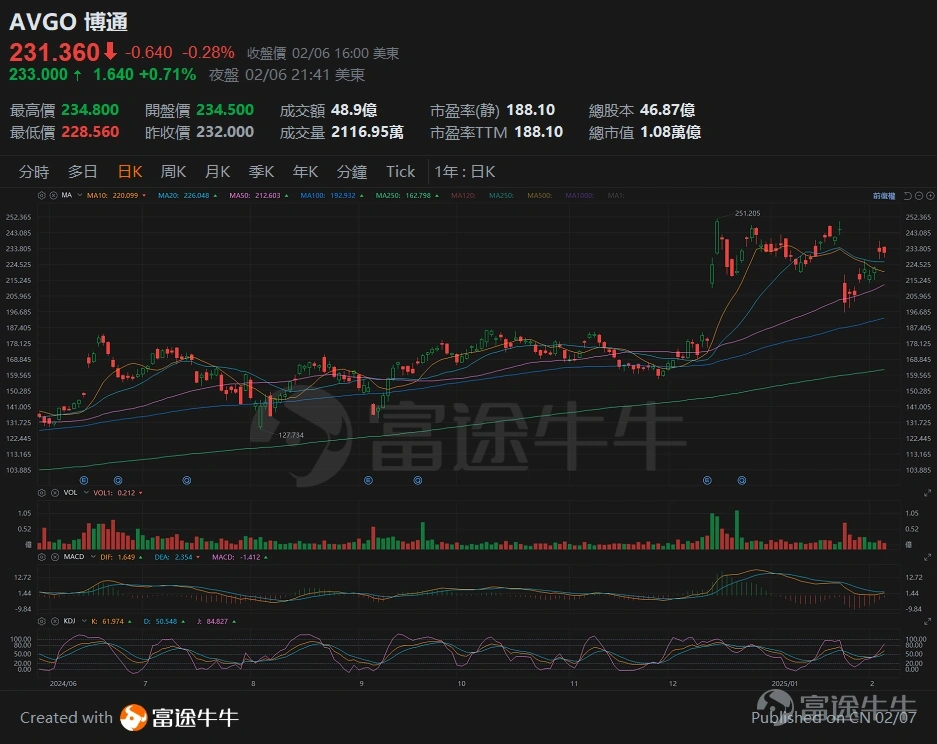
Task: Open the 分鐘 minute chart tab
Action: pos(351,172)
